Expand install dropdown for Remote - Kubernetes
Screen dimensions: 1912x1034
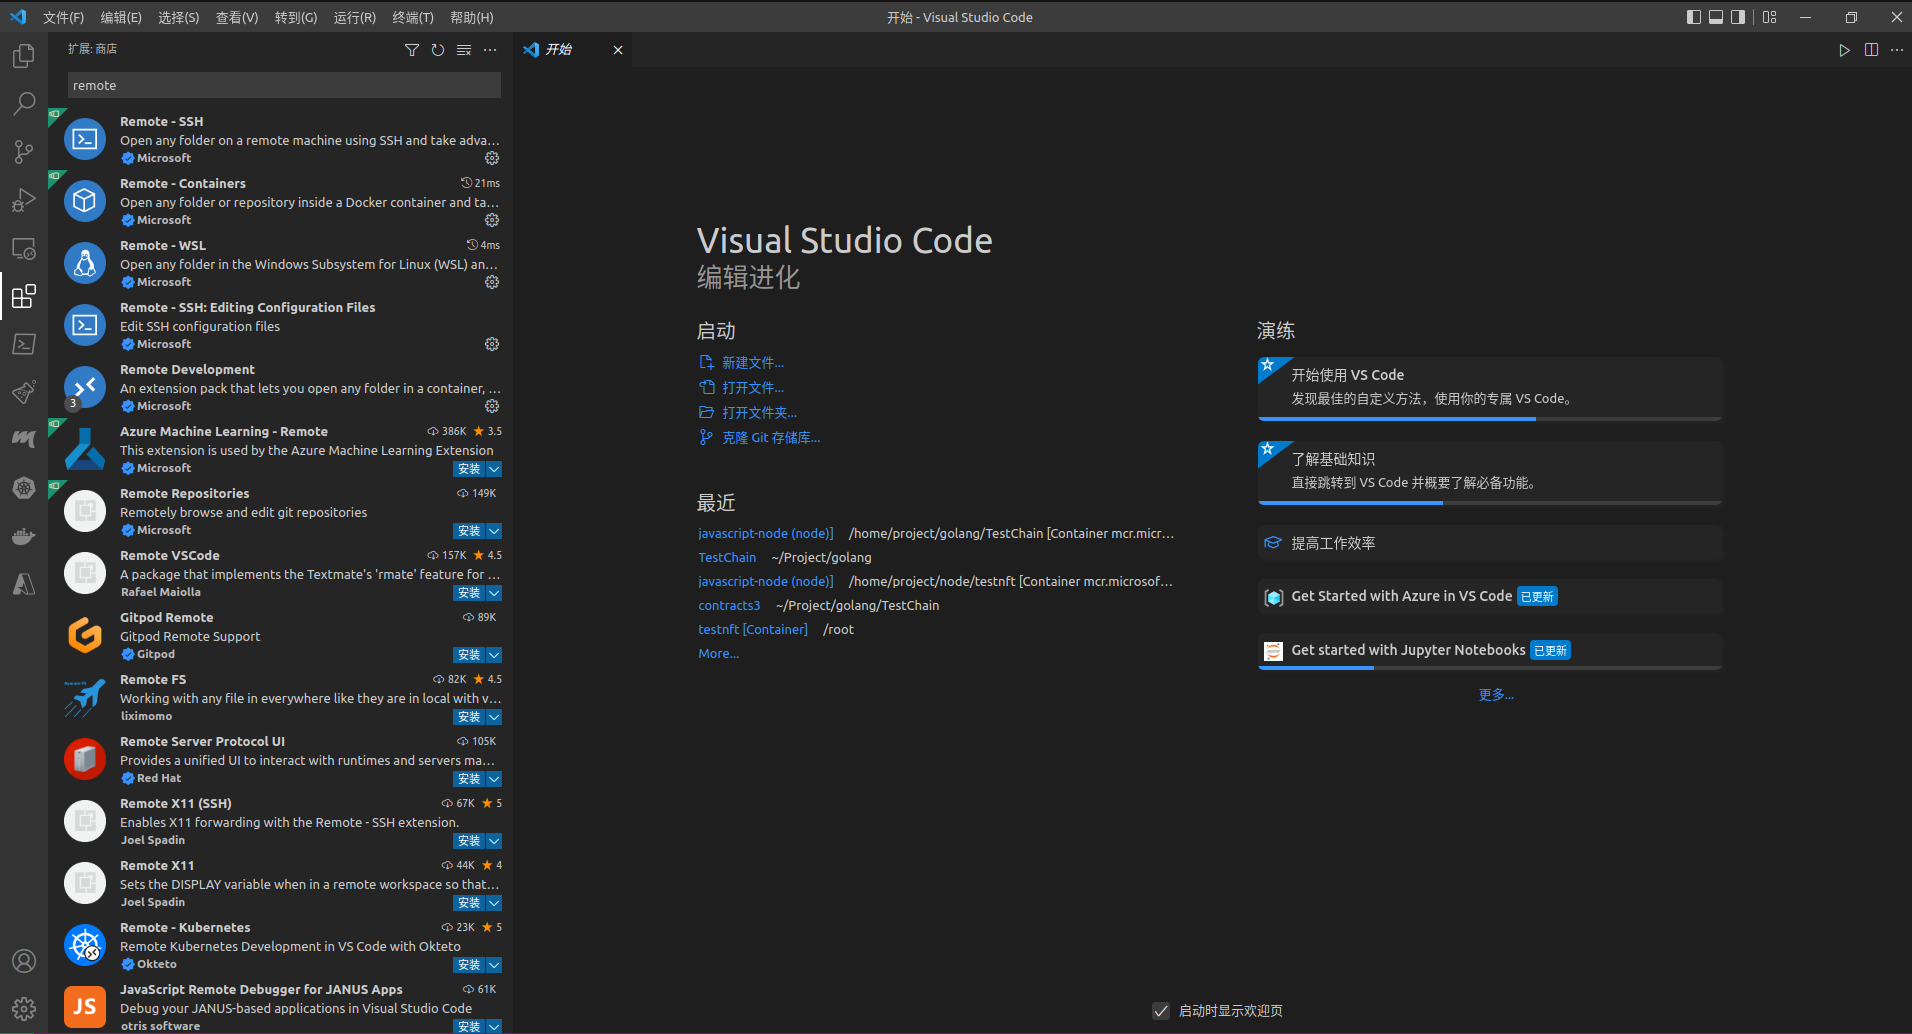pos(494,965)
